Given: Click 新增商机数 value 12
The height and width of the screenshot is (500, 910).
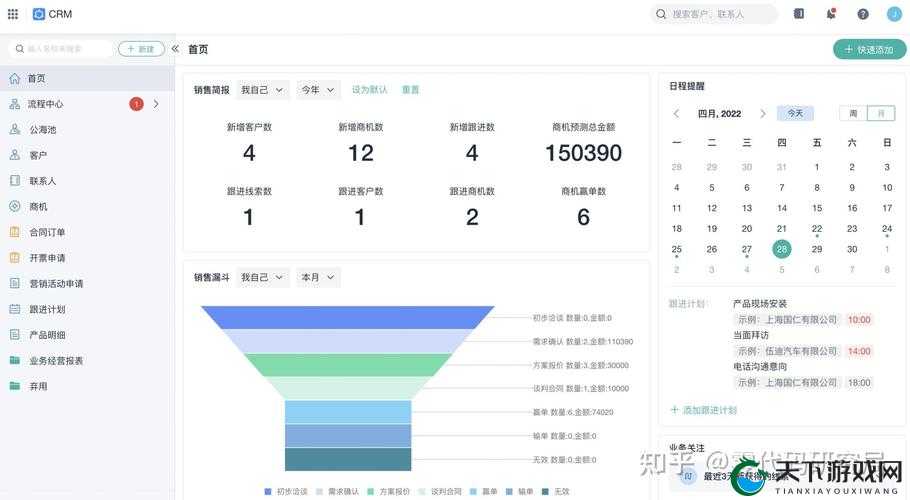Looking at the screenshot, I should pyautogui.click(x=360, y=153).
